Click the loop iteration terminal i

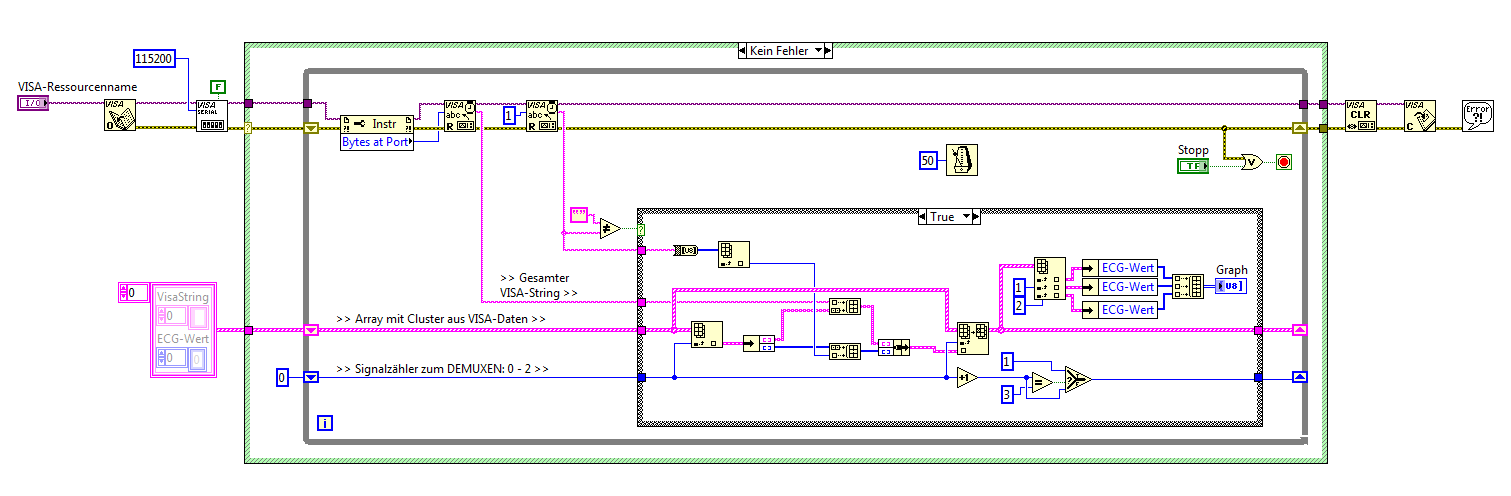click(325, 423)
